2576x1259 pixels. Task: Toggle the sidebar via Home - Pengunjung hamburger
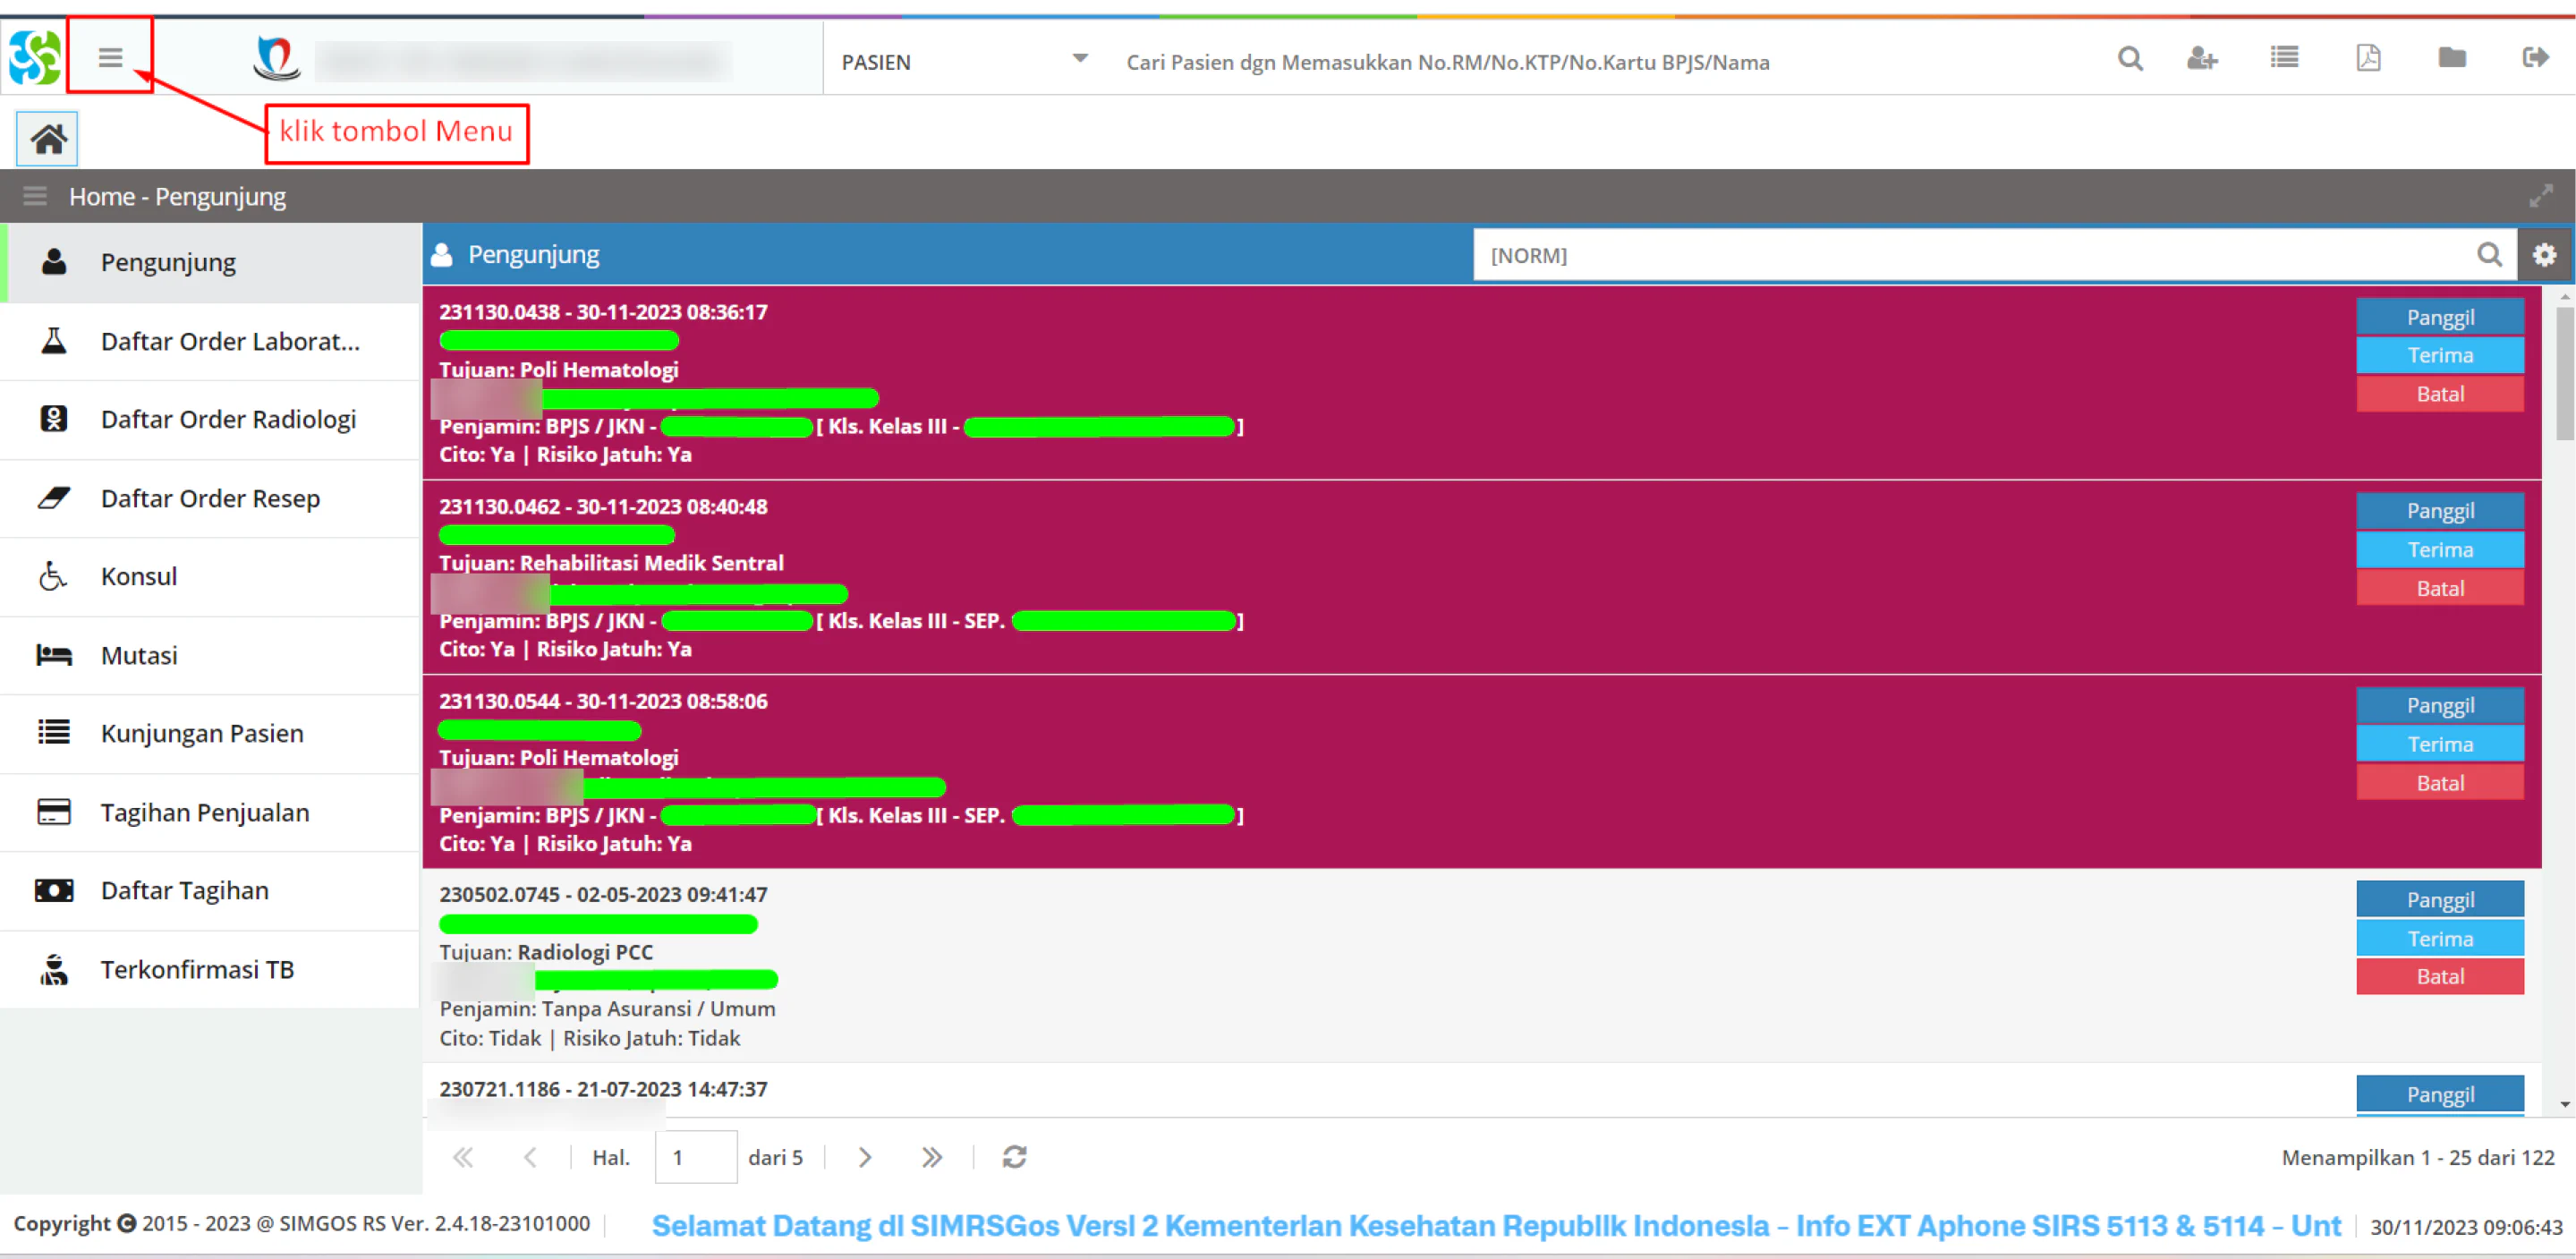pos(35,196)
